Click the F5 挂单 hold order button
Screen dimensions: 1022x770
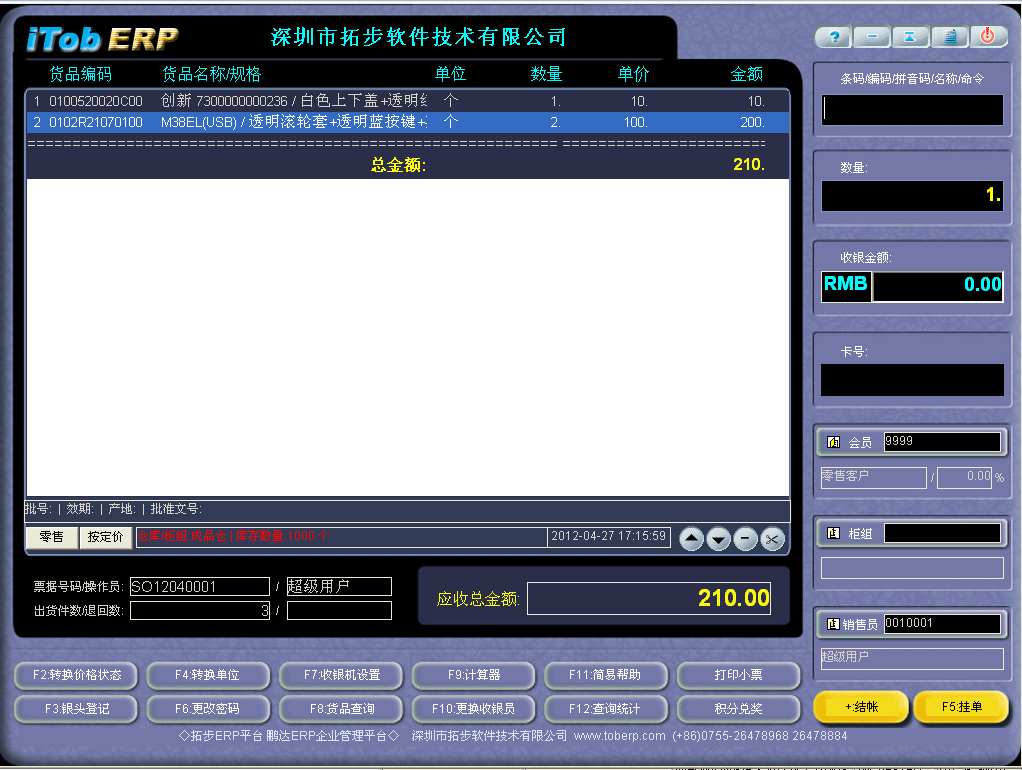pos(961,706)
